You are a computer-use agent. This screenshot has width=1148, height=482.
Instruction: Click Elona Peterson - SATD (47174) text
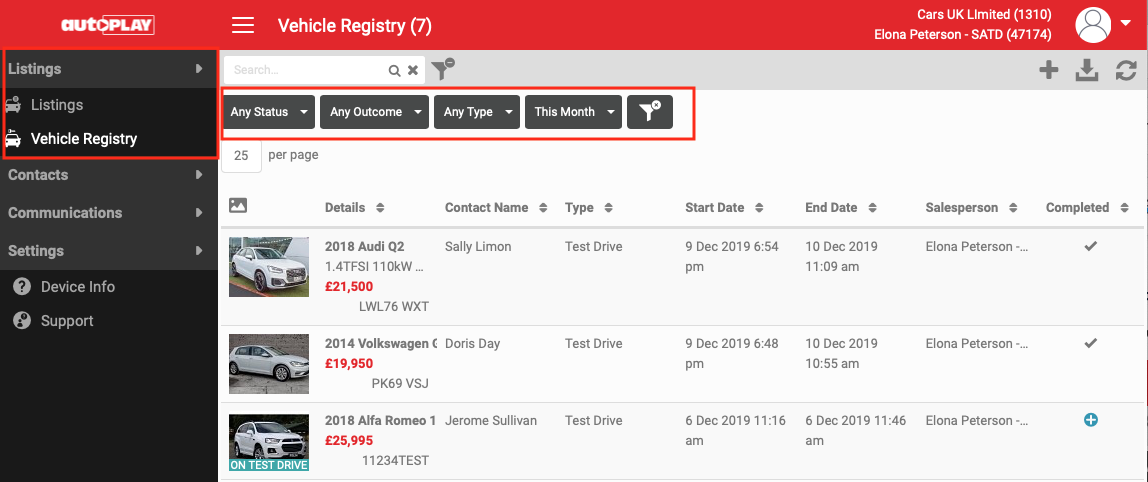963,34
